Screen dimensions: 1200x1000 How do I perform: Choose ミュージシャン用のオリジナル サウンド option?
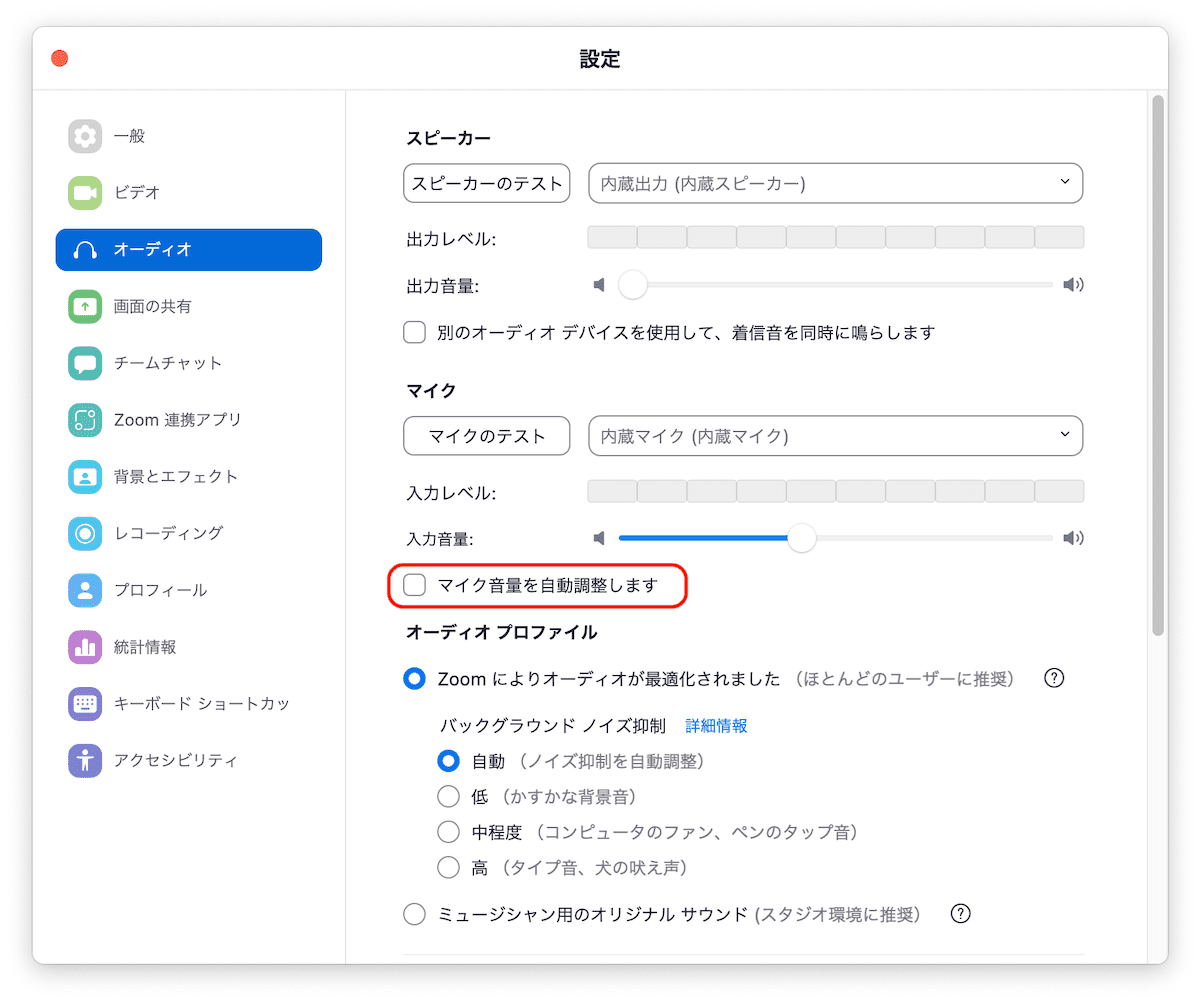pyautogui.click(x=414, y=913)
